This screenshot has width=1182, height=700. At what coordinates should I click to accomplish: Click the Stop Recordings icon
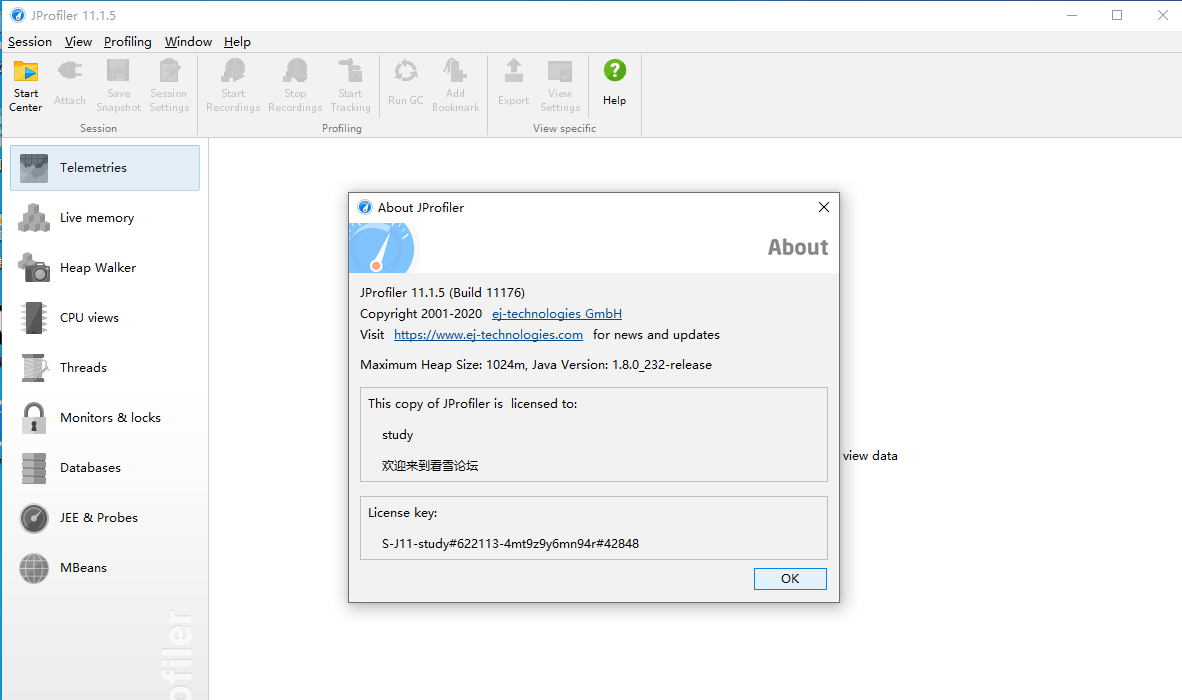[295, 86]
